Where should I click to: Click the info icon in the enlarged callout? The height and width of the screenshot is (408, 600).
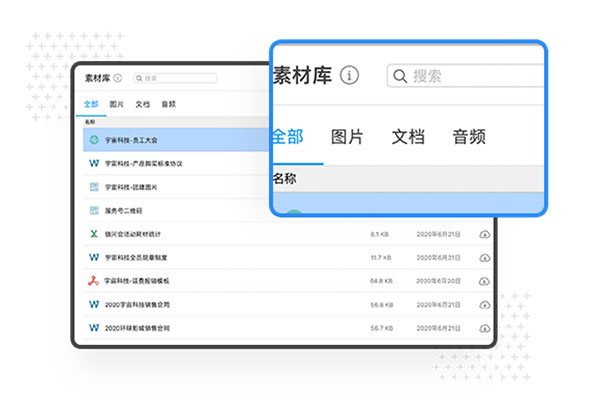point(349,76)
